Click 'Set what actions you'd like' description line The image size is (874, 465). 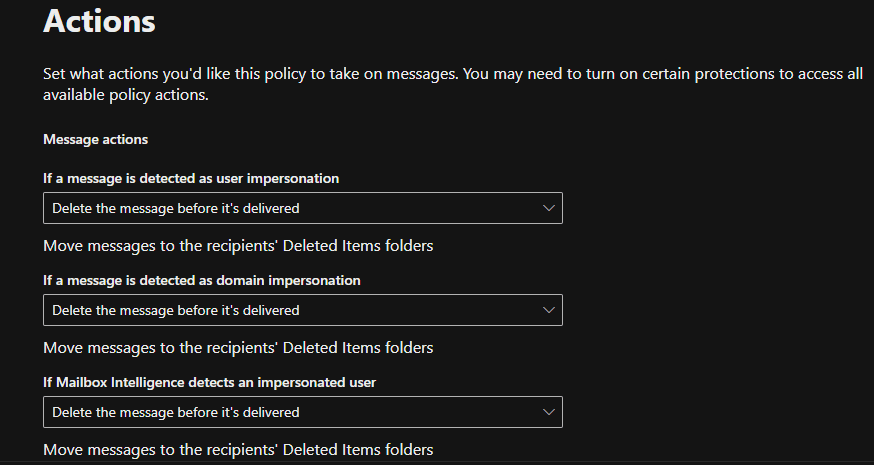(x=452, y=75)
